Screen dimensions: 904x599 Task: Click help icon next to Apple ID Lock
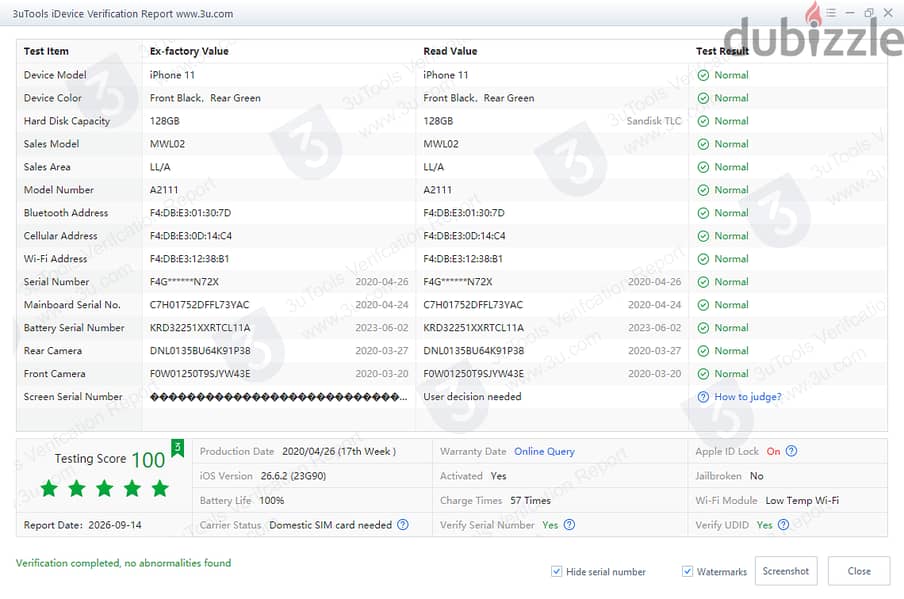click(x=792, y=451)
